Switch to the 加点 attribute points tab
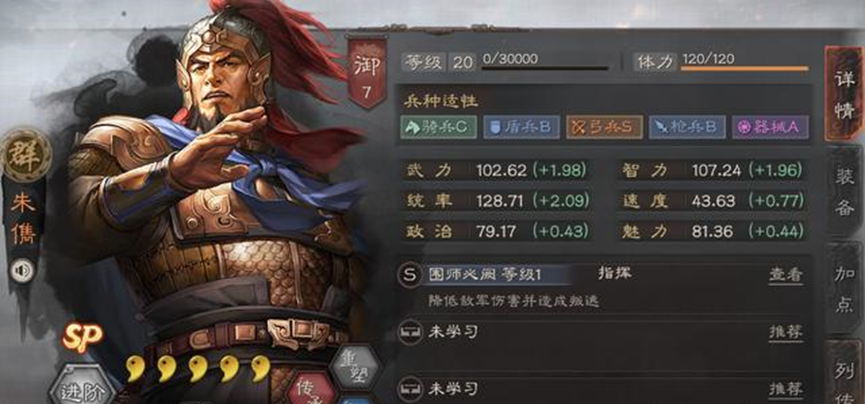The height and width of the screenshot is (404, 865). [845, 287]
